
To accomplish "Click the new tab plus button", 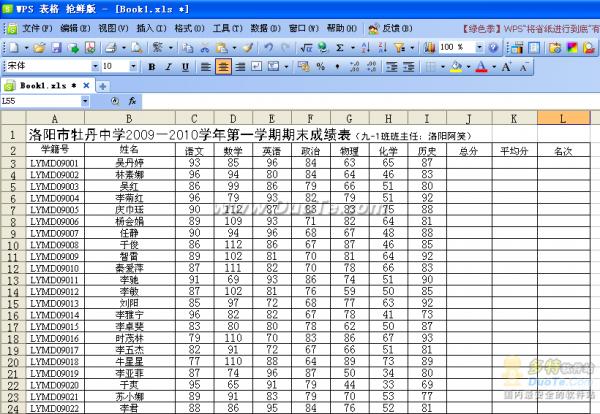I will 102,86.
